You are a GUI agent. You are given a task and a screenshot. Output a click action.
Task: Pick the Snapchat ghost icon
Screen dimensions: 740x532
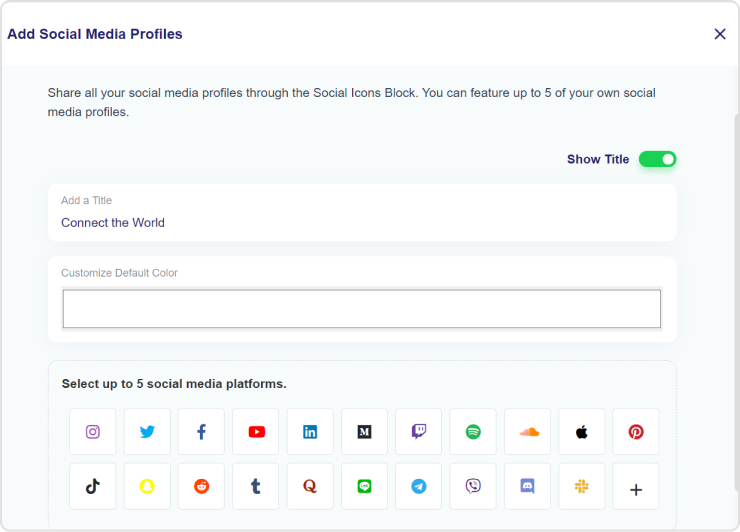(147, 486)
